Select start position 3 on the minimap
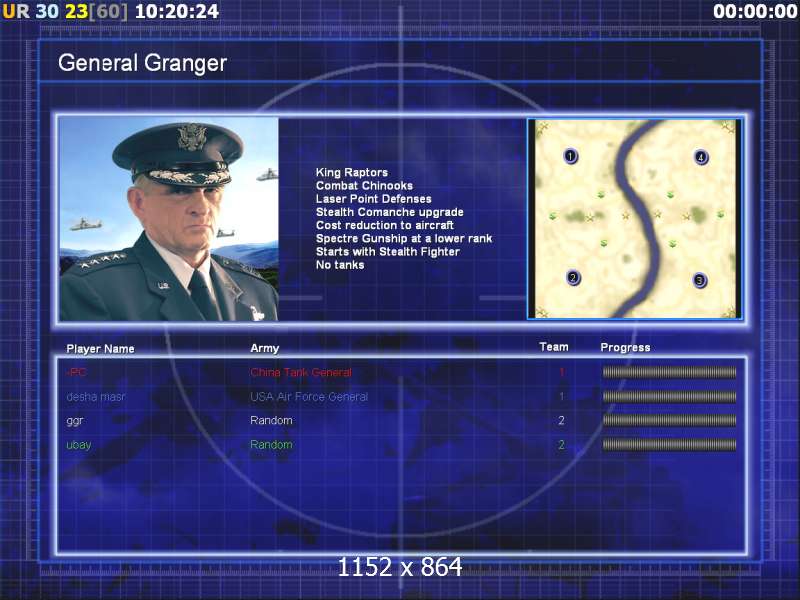 click(x=699, y=280)
